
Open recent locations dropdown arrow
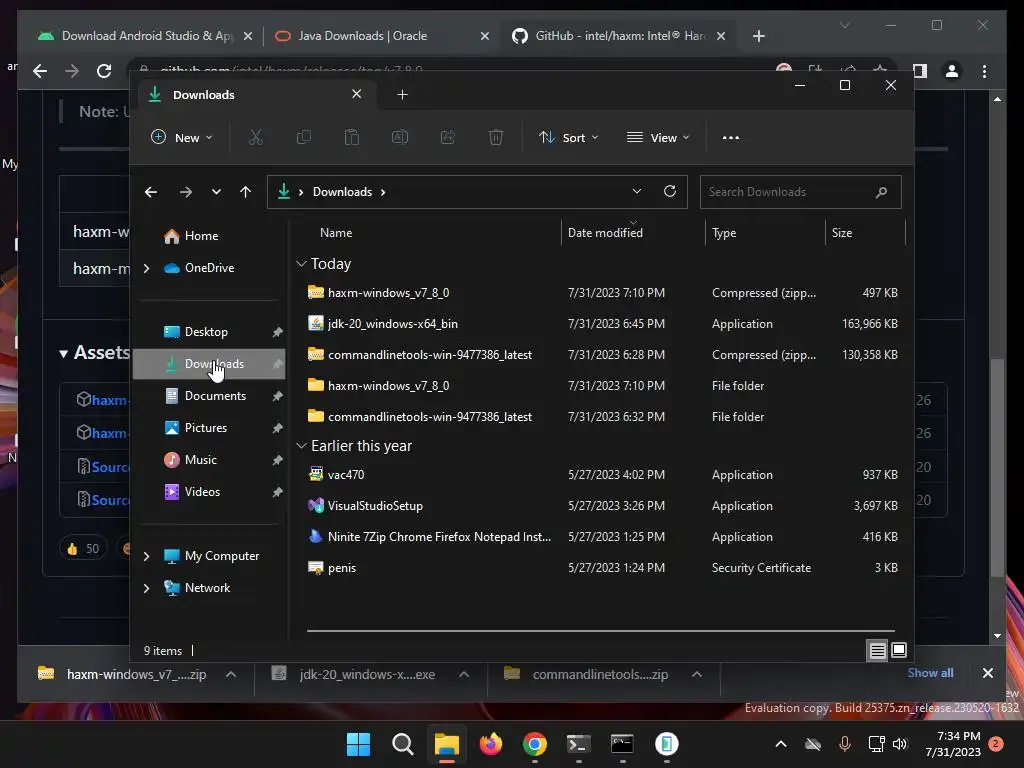coord(216,192)
